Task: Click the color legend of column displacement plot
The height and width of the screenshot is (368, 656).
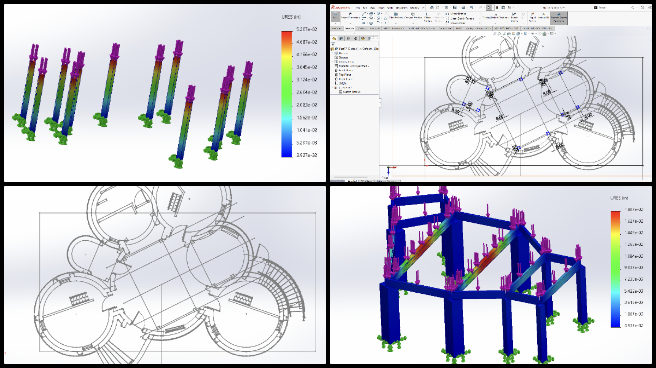Action: tap(287, 94)
